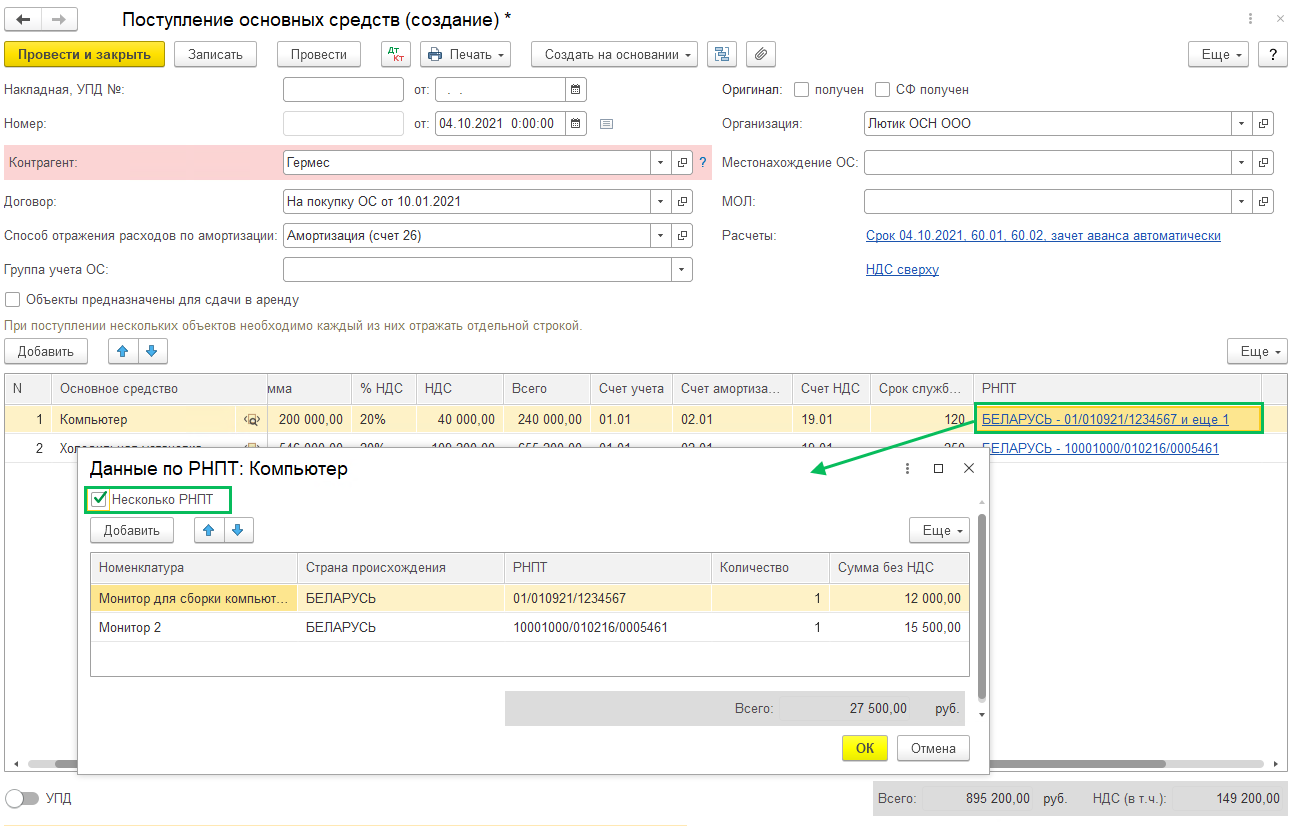1298x826 pixels.
Task: Expand Способ отражения расходов dropdown
Action: [x=660, y=235]
